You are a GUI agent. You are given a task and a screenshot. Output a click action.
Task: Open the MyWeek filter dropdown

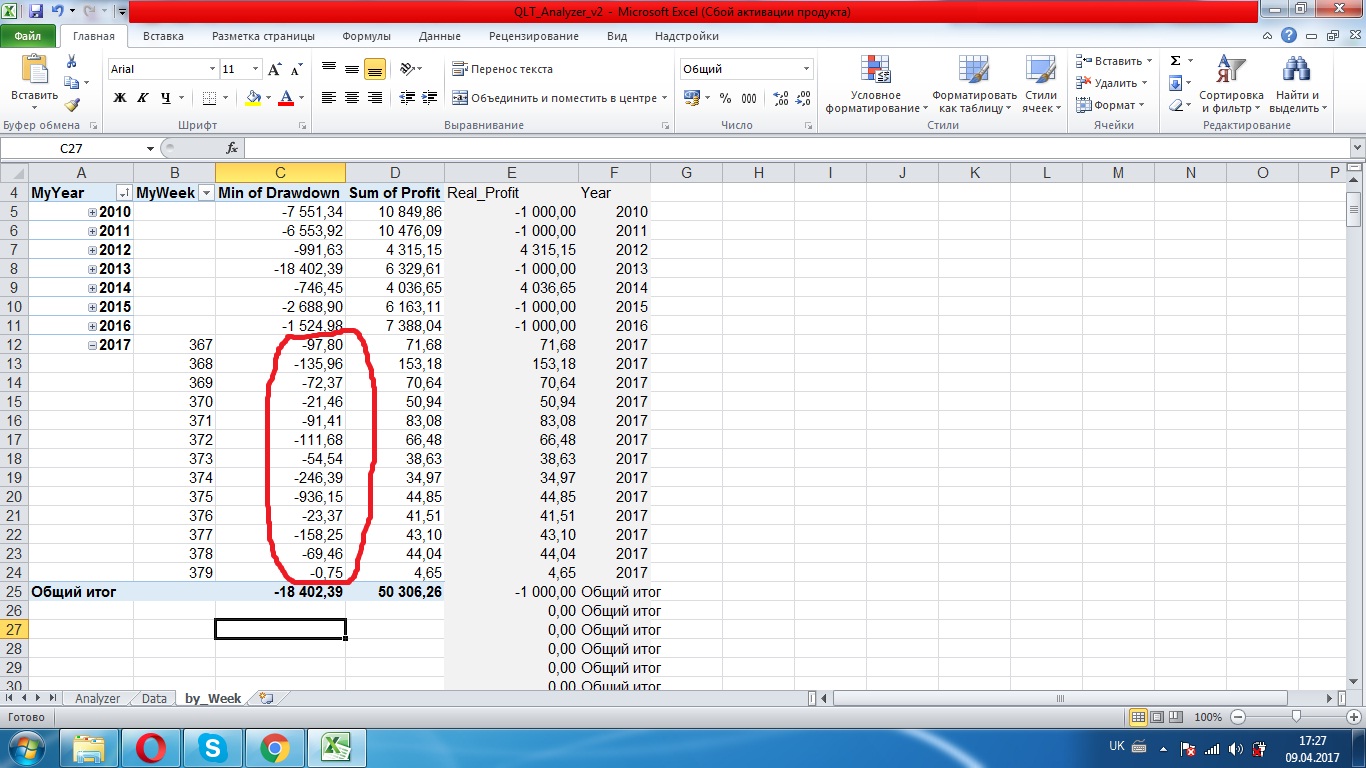(206, 193)
